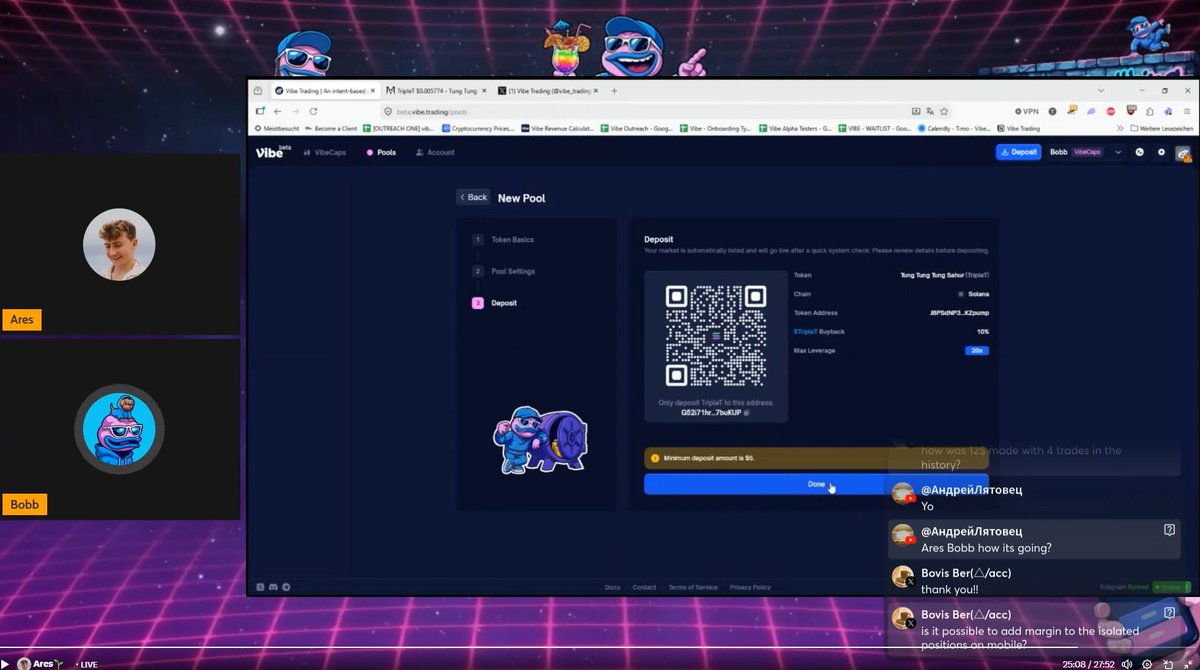Image resolution: width=1200 pixels, height=670 pixels.
Task: Open Weitere Lesezeichen bookmarks folder
Action: [1161, 129]
